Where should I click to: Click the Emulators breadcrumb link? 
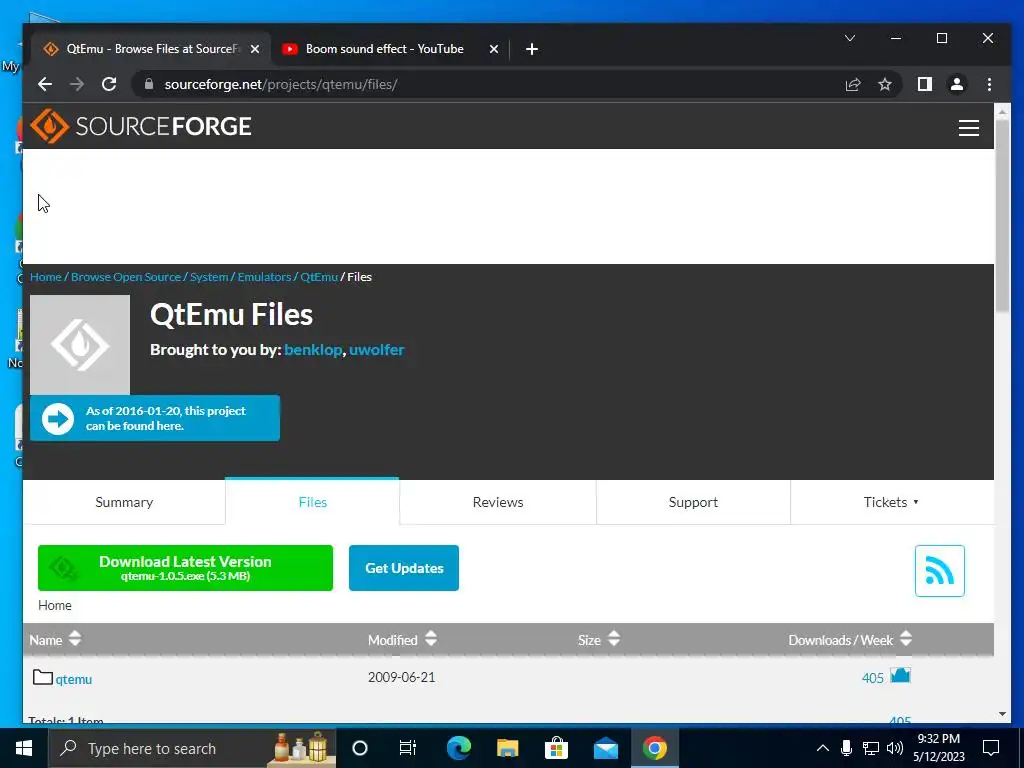click(264, 277)
